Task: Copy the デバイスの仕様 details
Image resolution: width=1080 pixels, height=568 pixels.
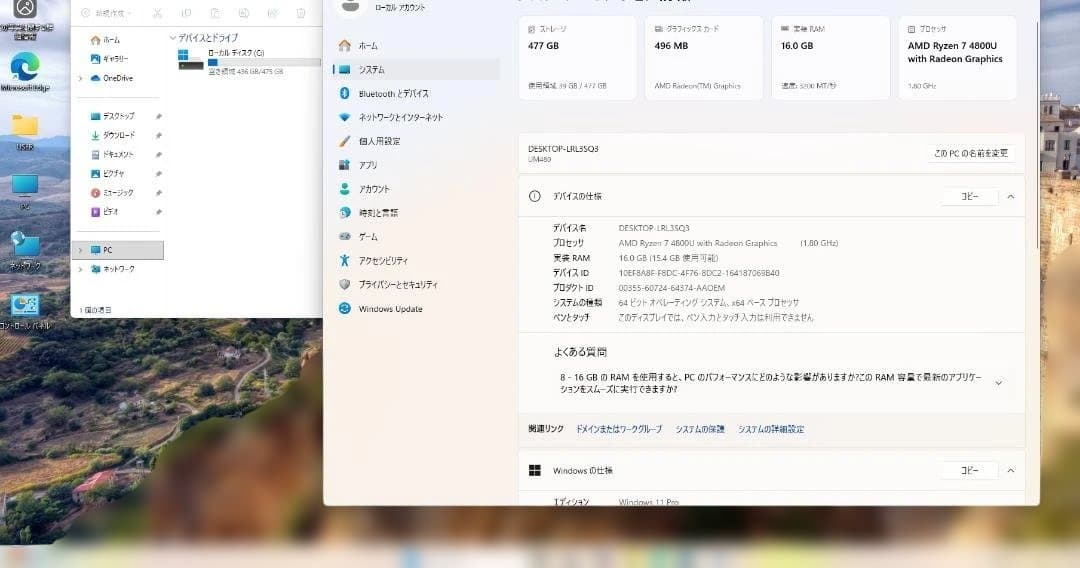Action: tap(970, 196)
